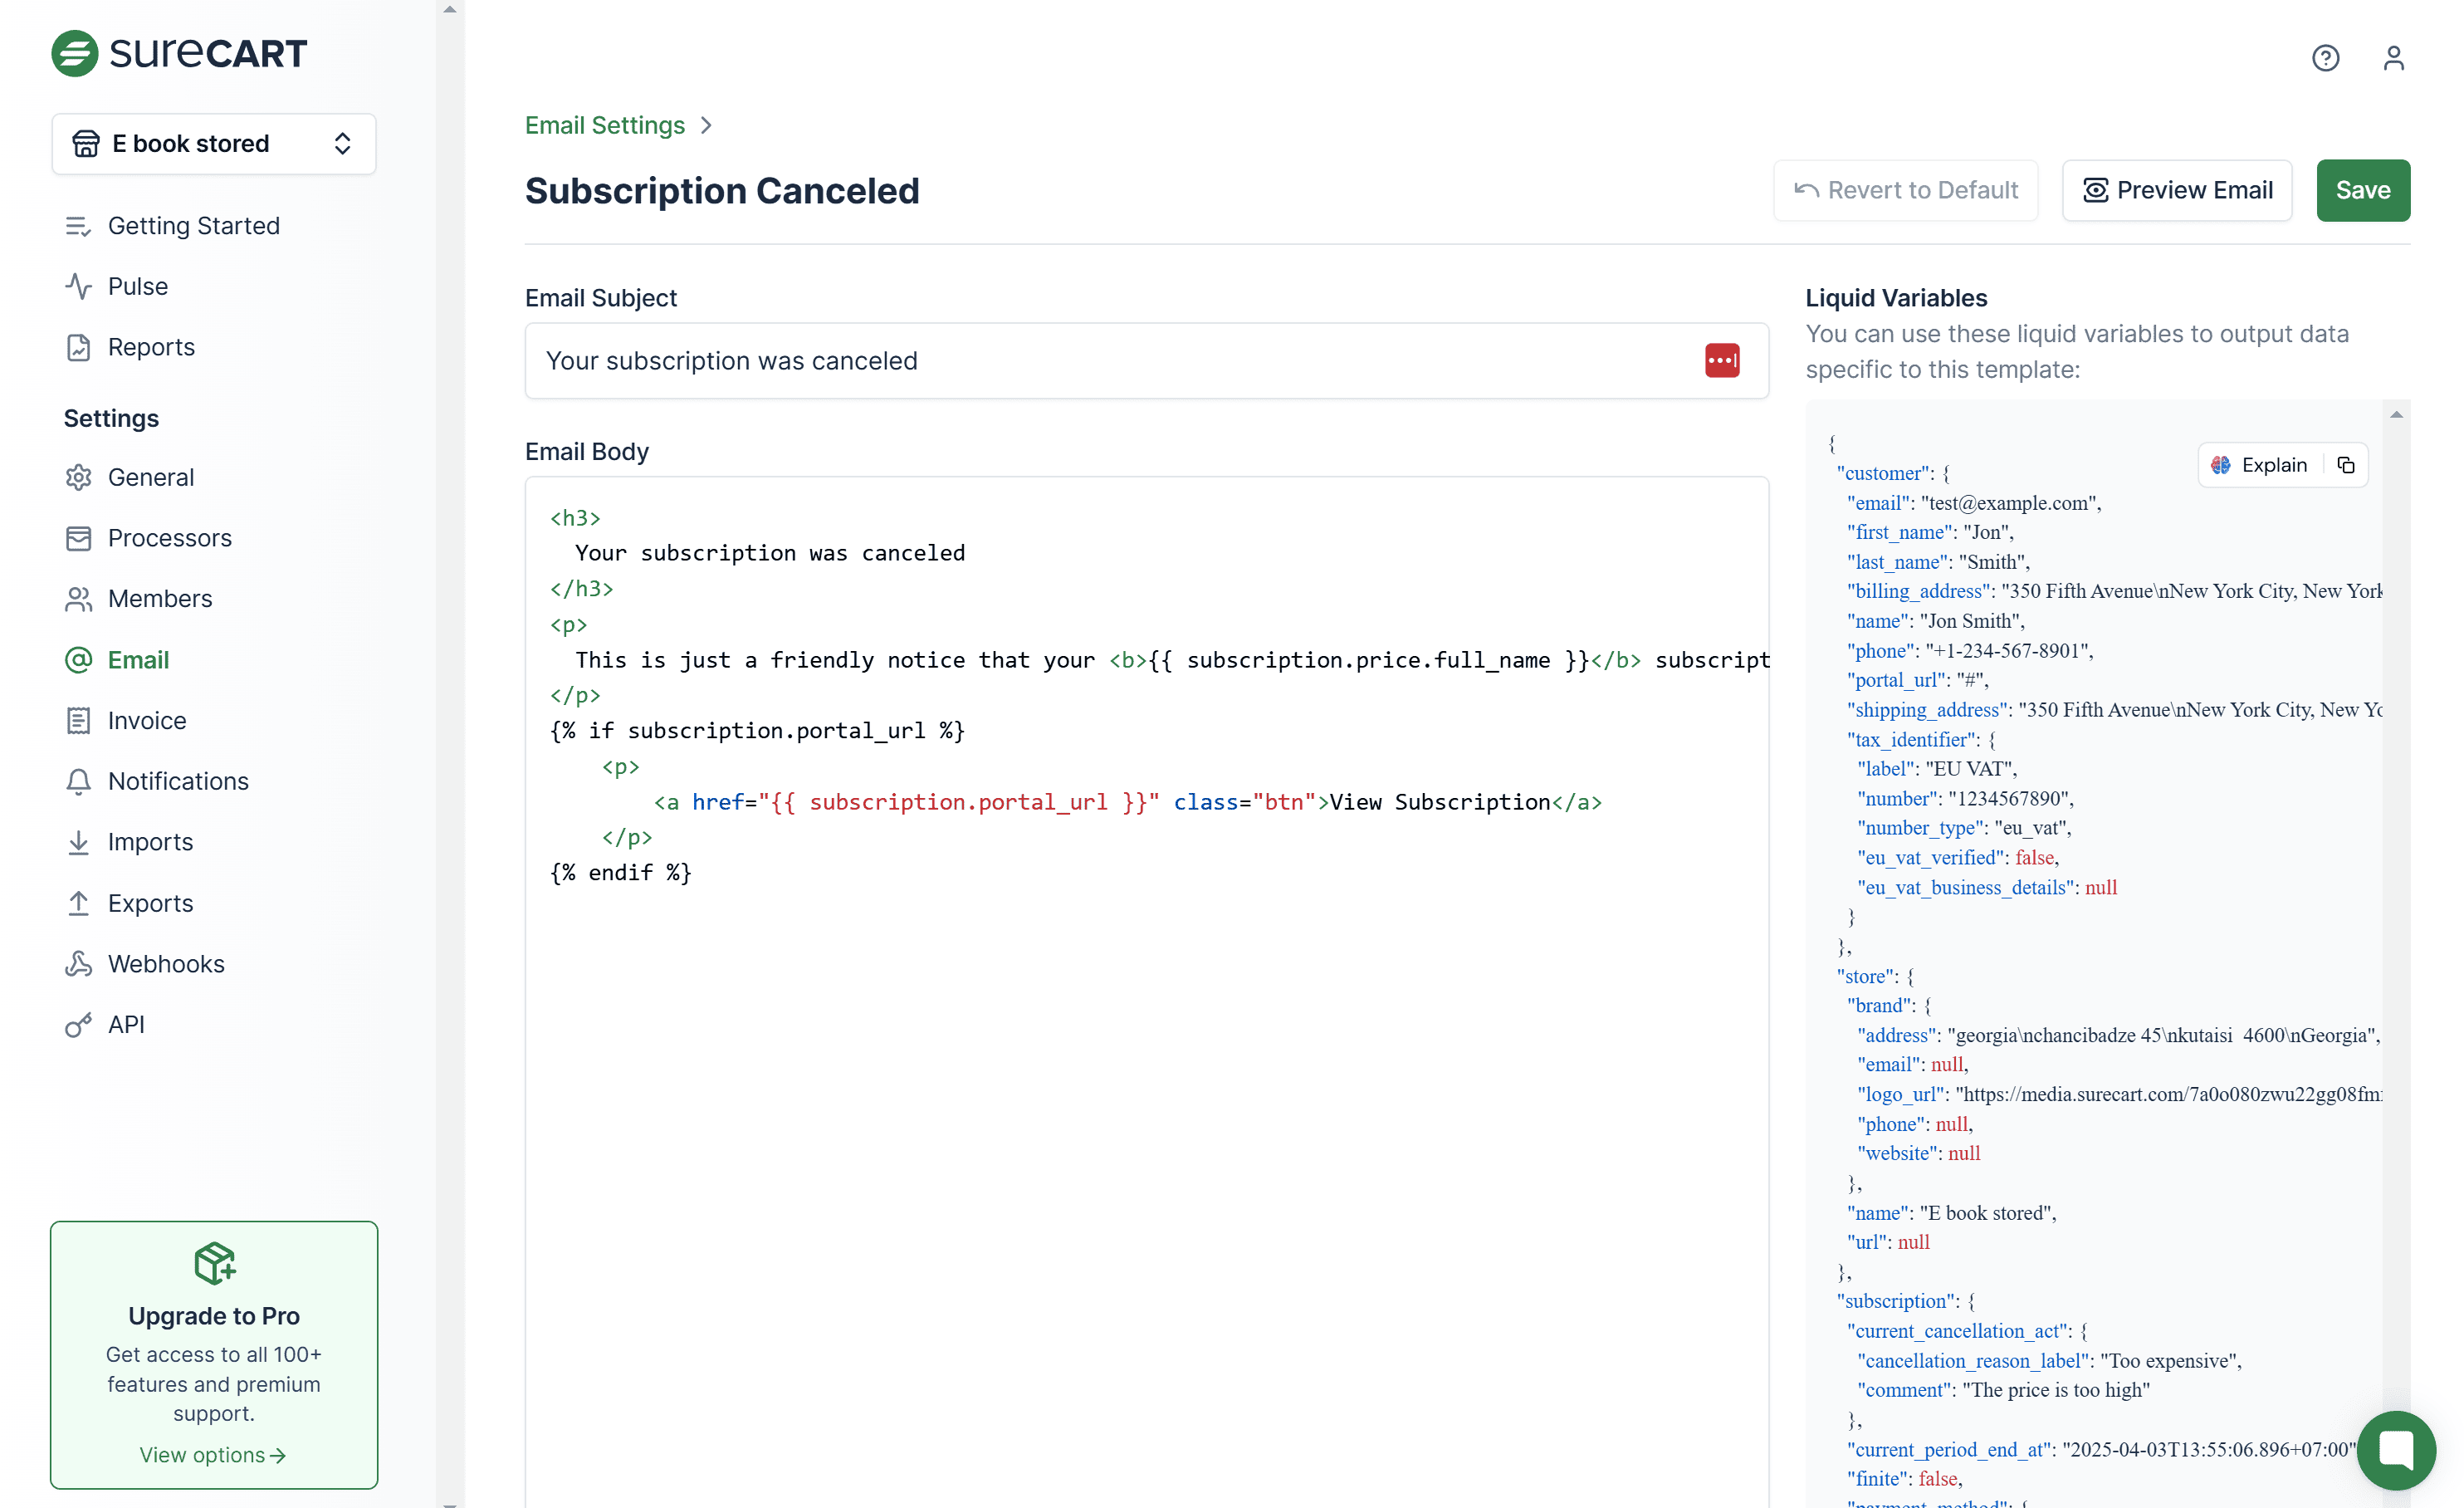
Task: Open the chat support bubble
Action: tap(2396, 1449)
